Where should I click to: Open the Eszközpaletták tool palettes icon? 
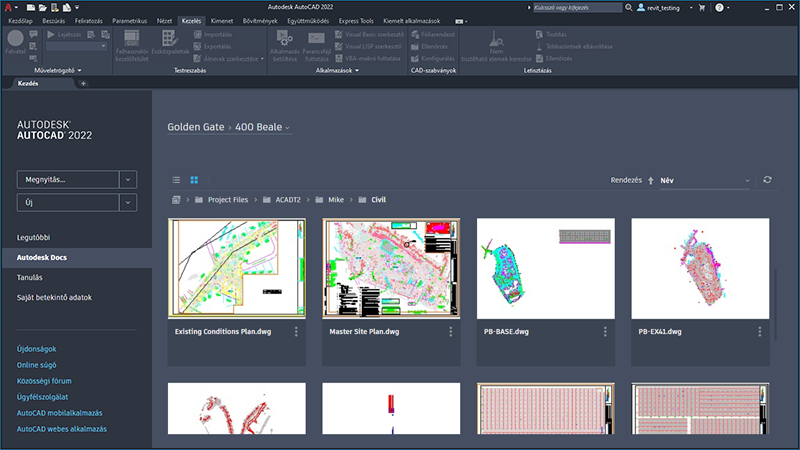[x=169, y=38]
